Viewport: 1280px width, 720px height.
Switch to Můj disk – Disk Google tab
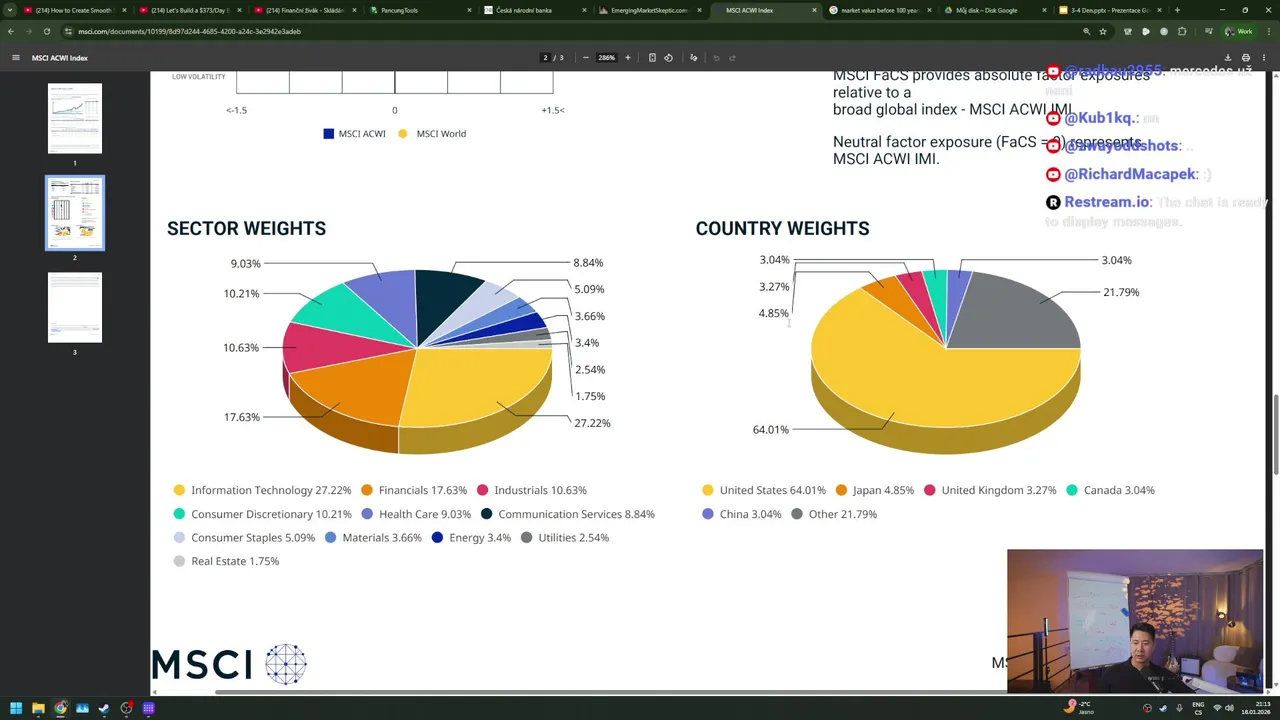(x=995, y=10)
